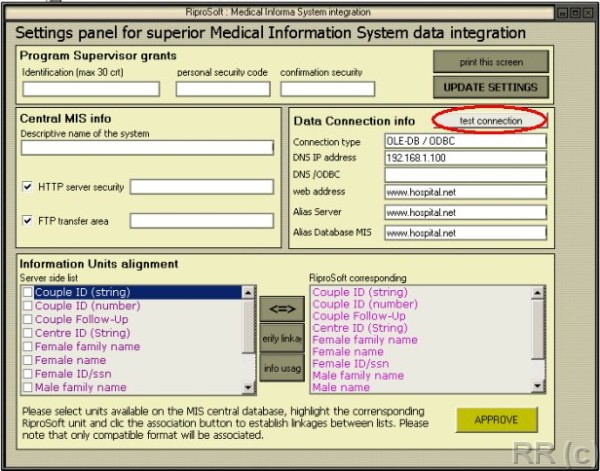The height and width of the screenshot is (471, 600).
Task: Close the RiproSoft window
Action: [x=588, y=13]
